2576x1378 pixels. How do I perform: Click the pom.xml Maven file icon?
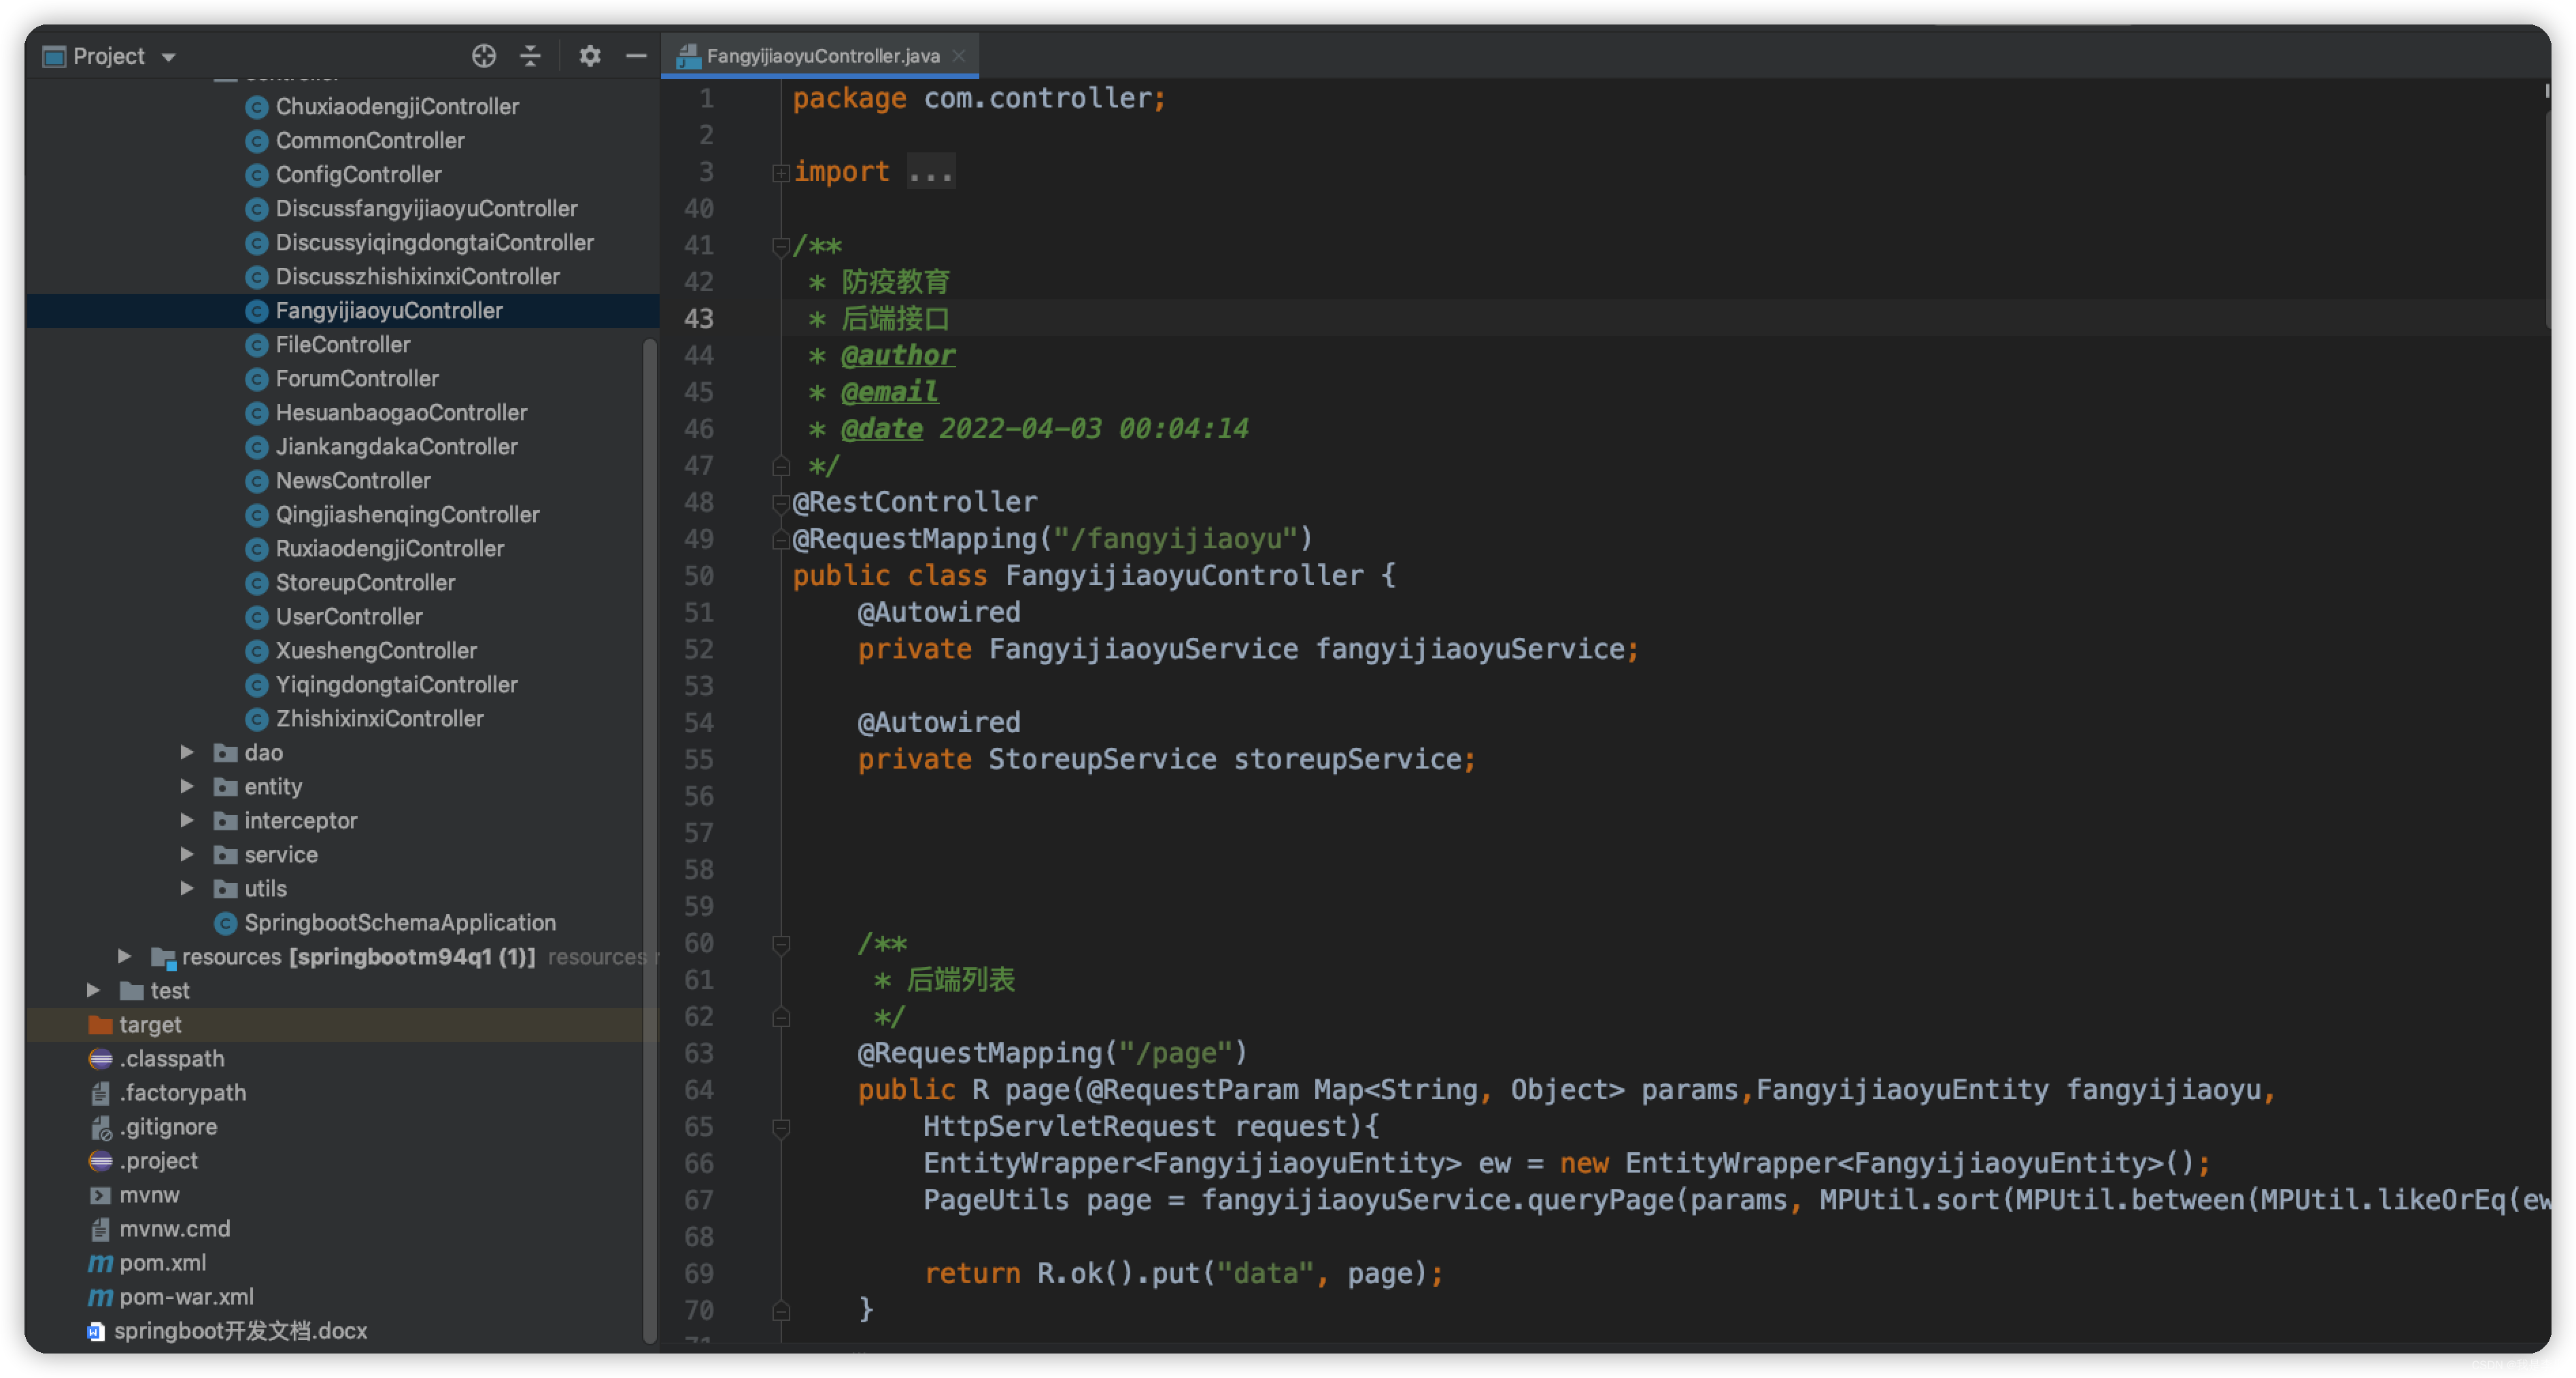100,1263
